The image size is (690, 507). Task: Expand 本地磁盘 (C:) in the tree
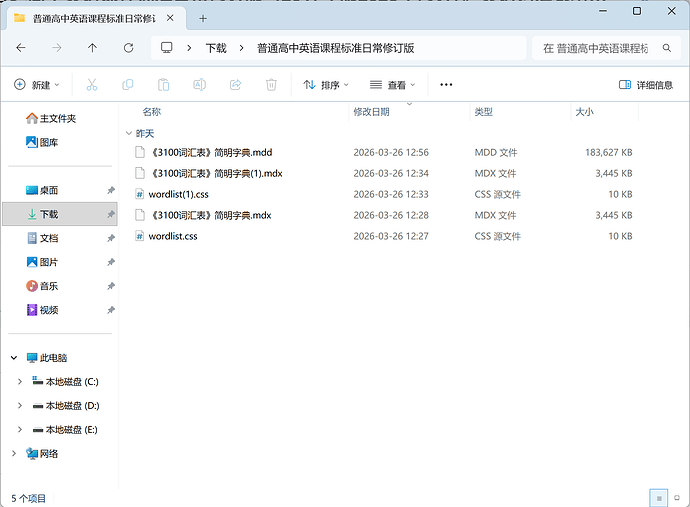[20, 382]
